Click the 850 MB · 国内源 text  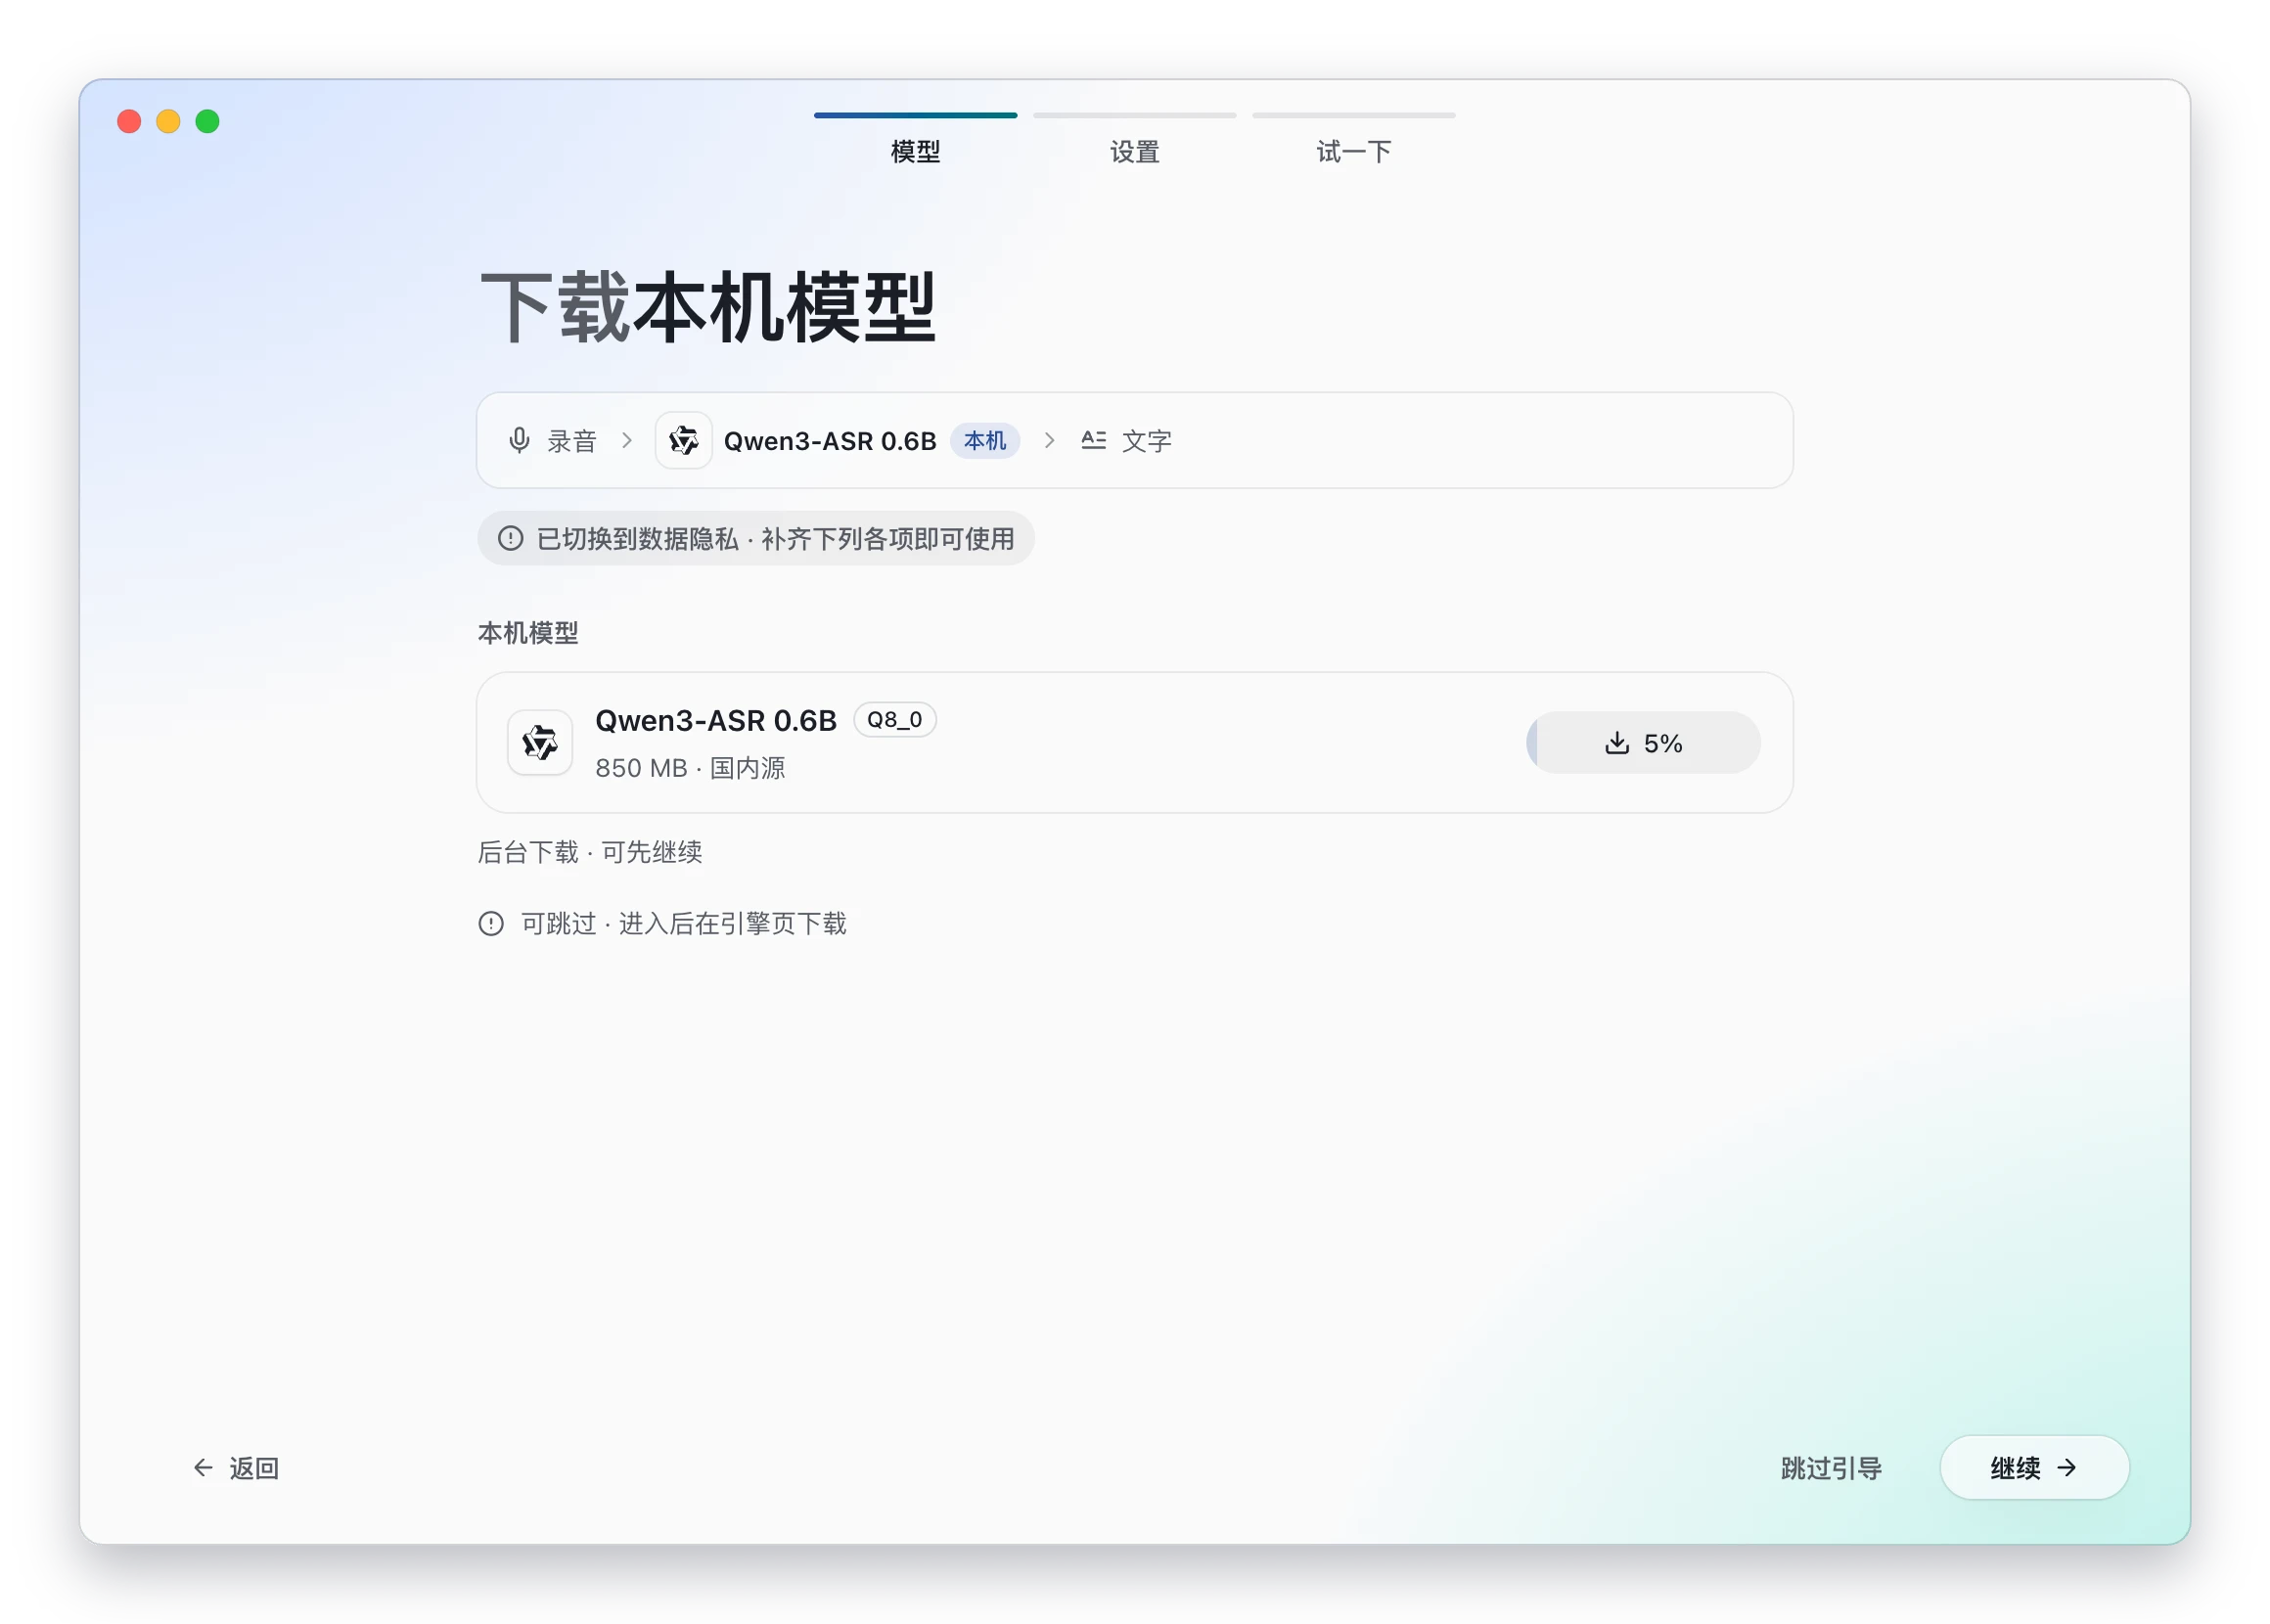[x=690, y=768]
